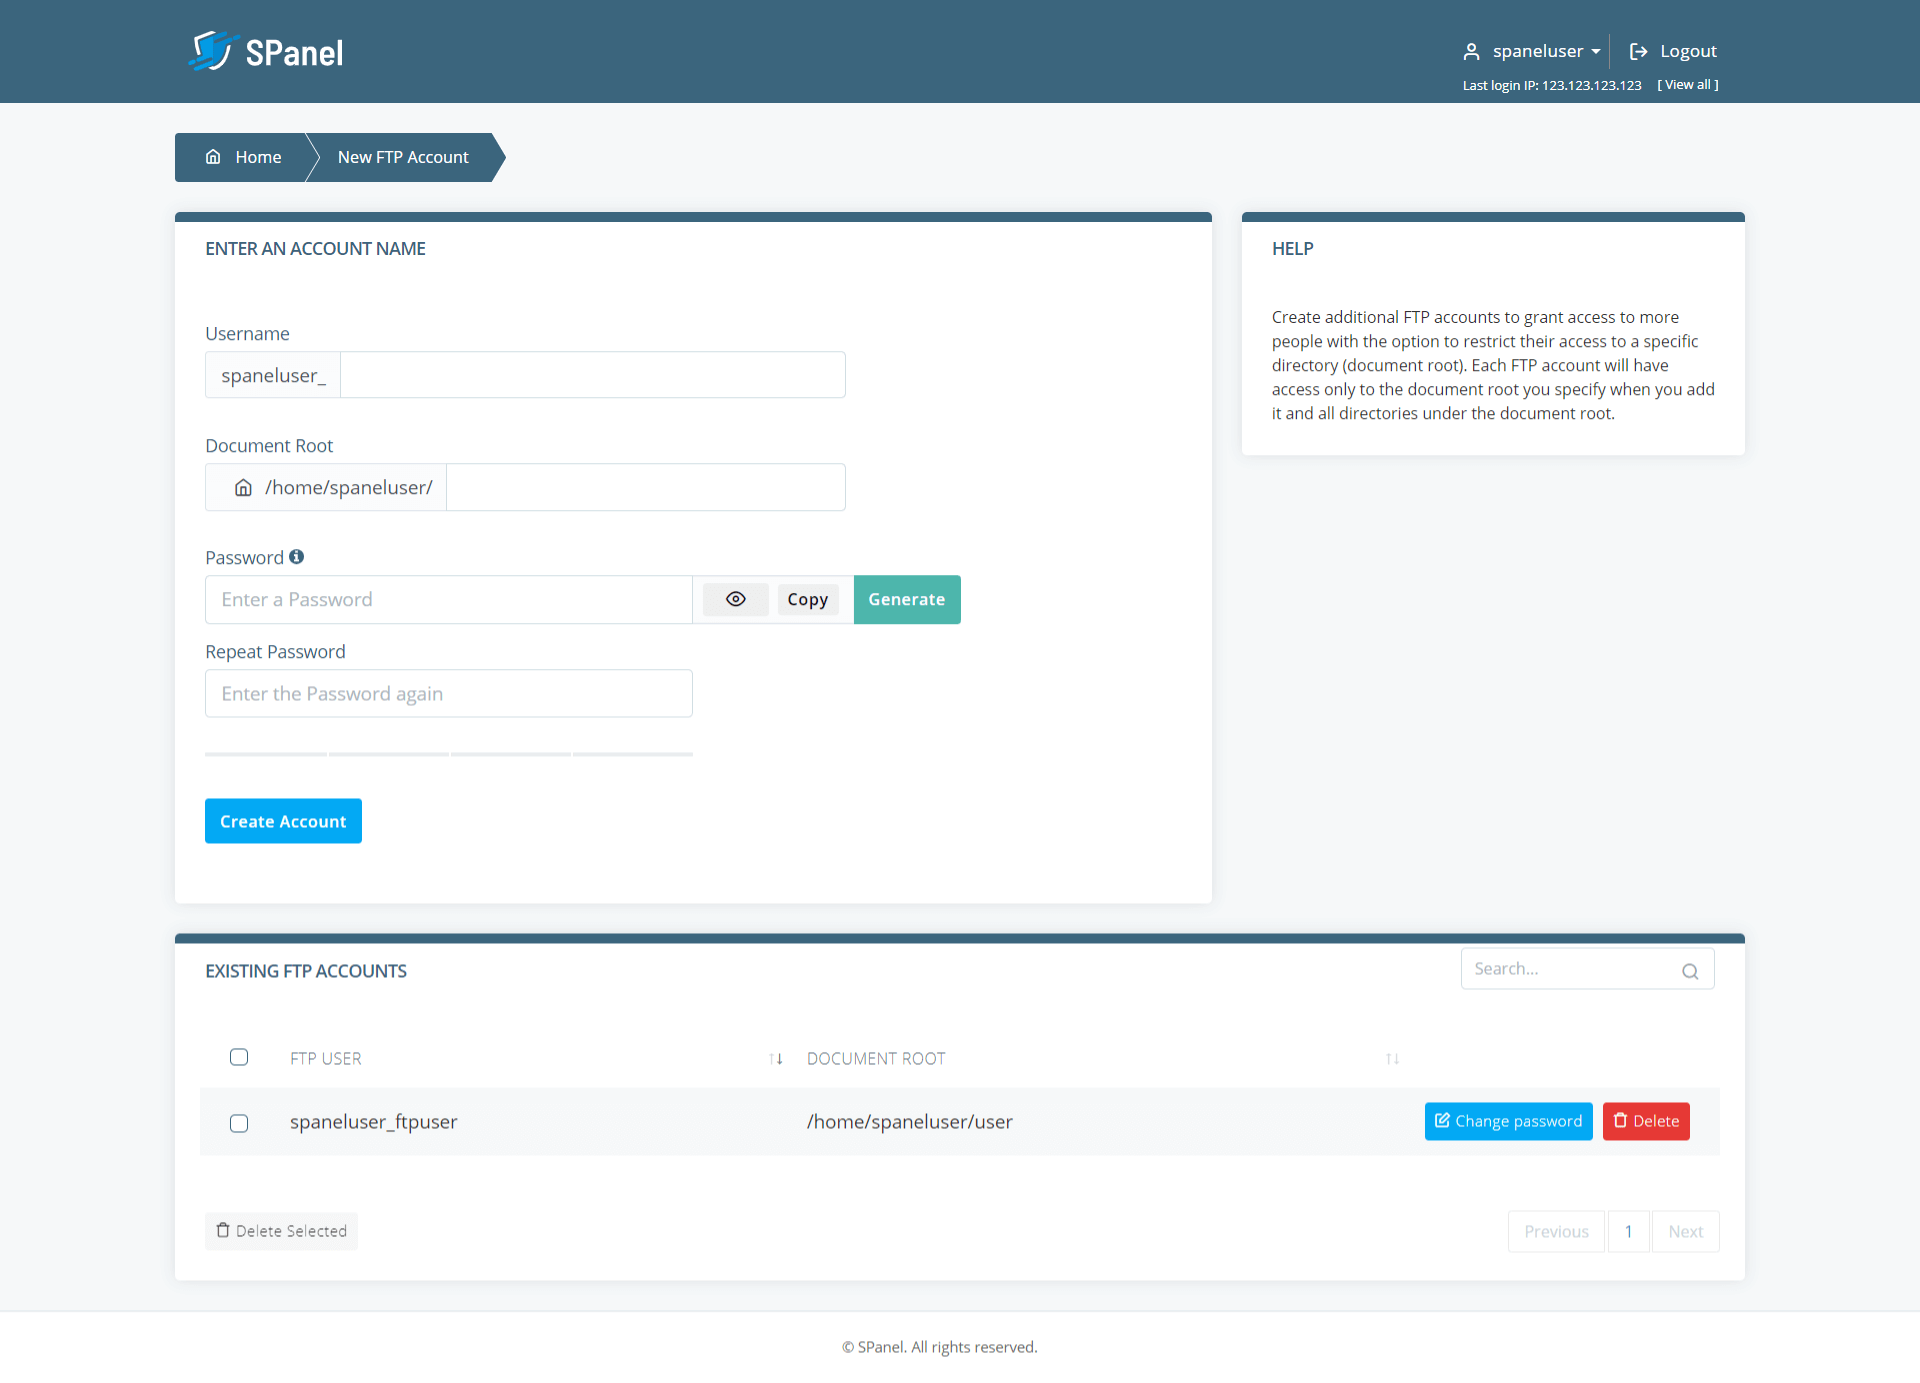Select the New FTP Account breadcrumb
Screen dimensions: 1920x1383
click(403, 157)
